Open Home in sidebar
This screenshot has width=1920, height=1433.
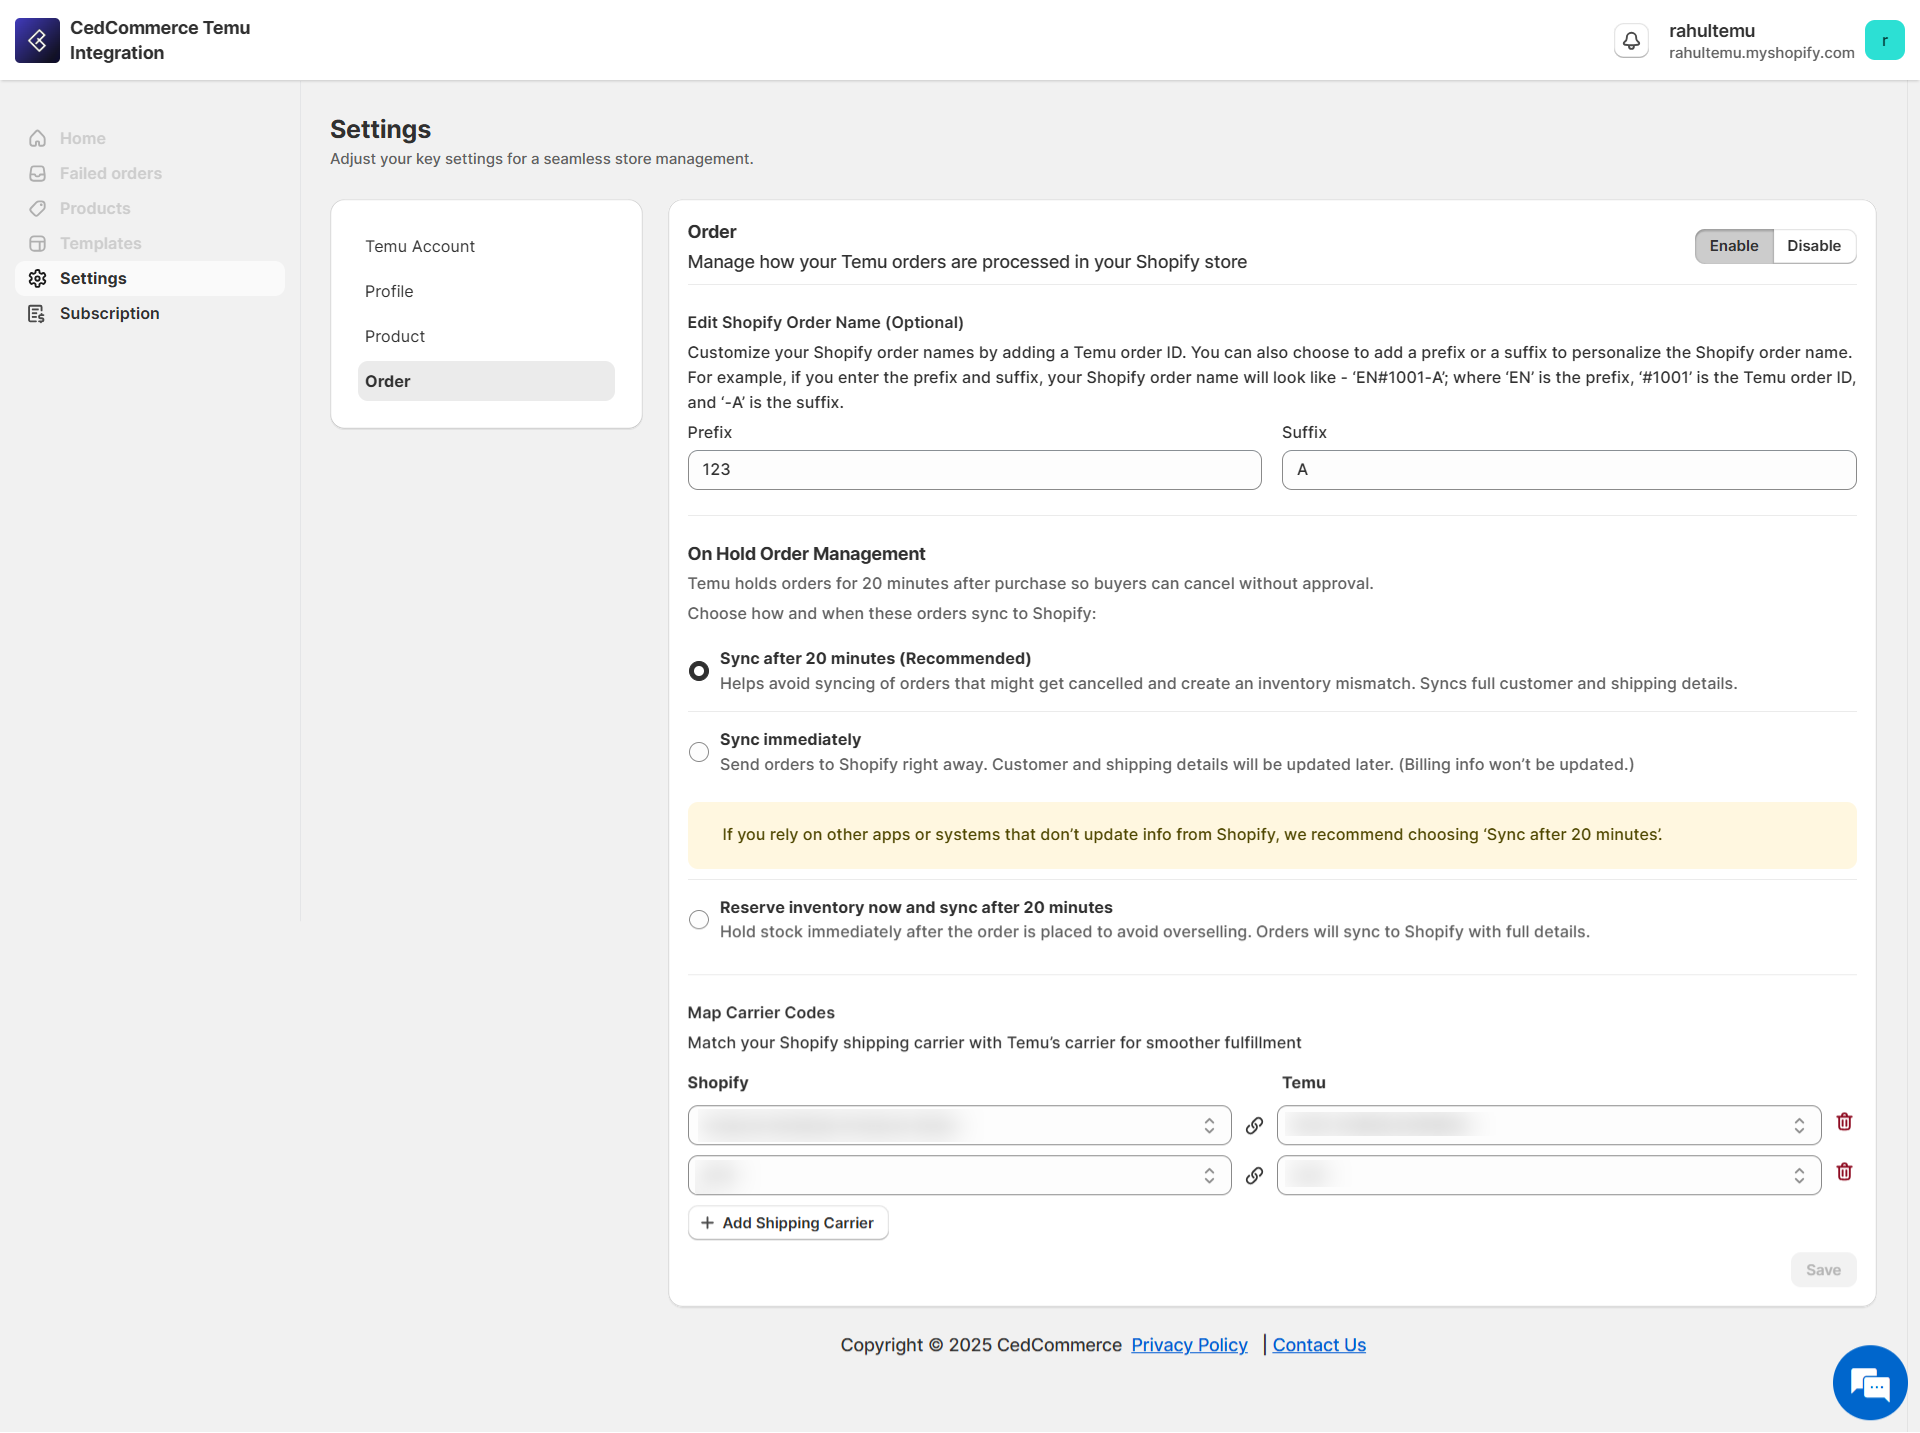[x=150, y=138]
